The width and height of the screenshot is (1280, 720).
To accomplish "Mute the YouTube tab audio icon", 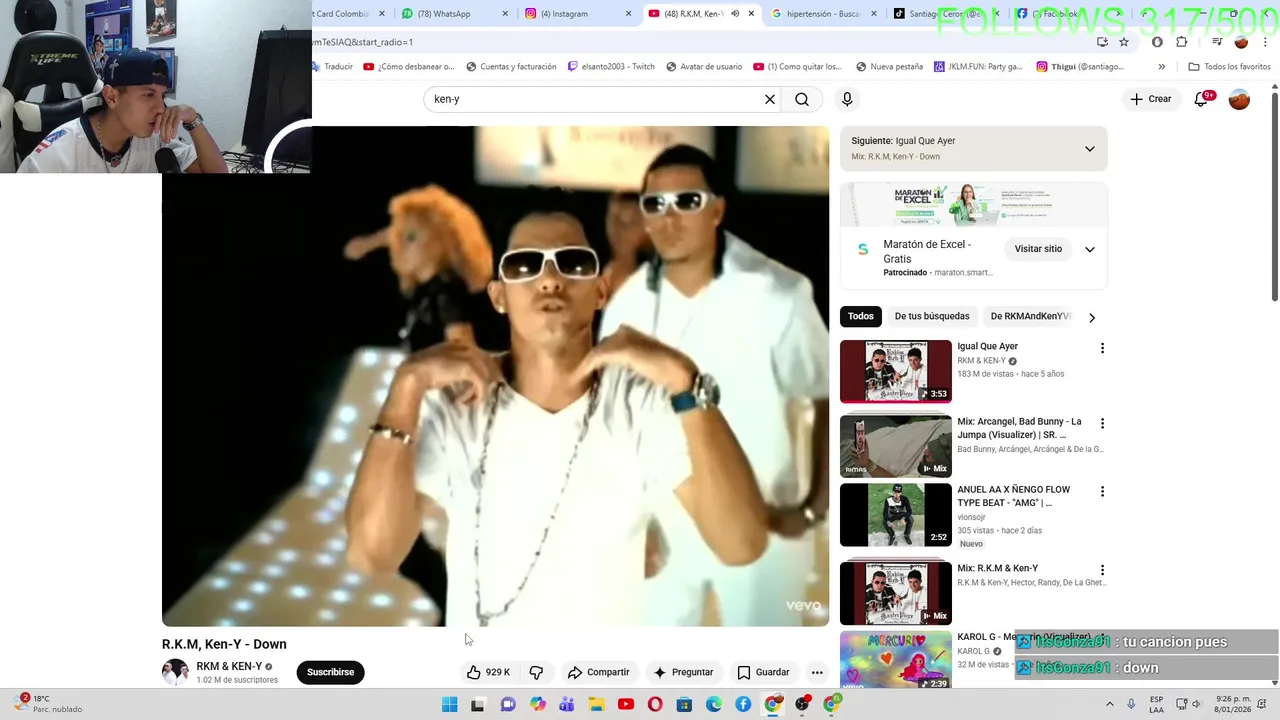I will pyautogui.click(x=735, y=14).
